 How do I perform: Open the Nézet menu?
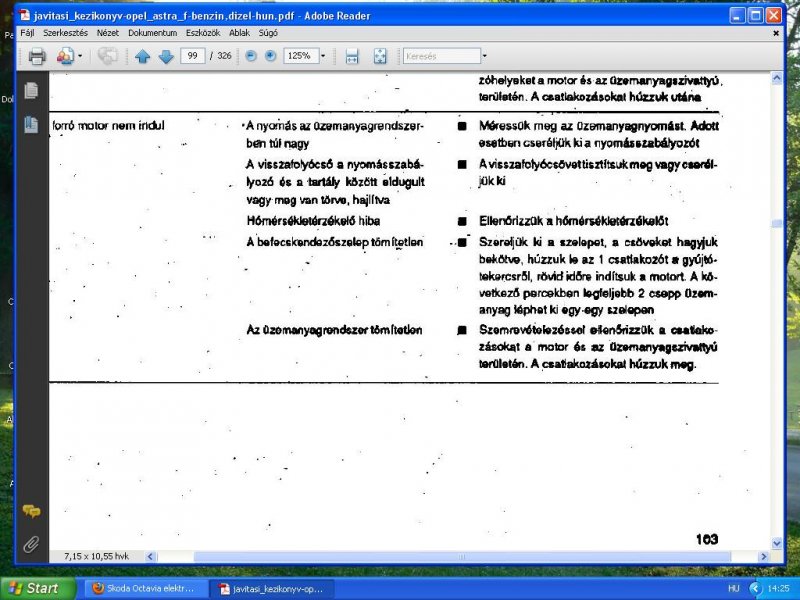click(x=108, y=33)
